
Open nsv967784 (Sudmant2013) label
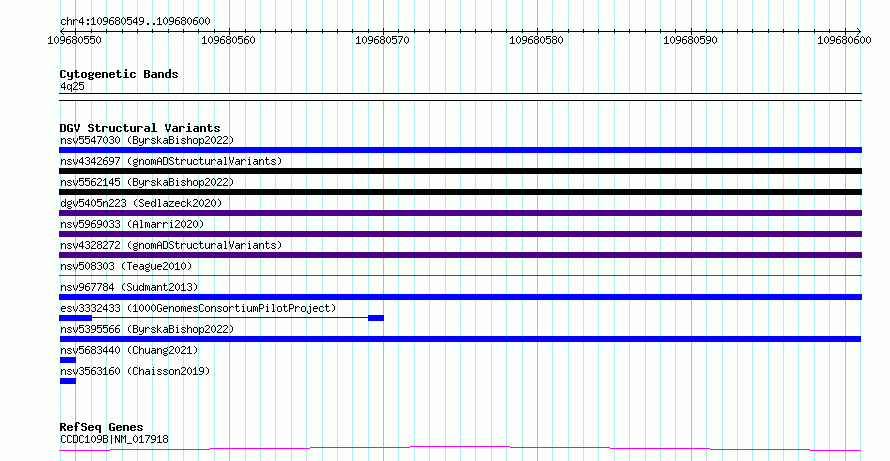point(129,287)
